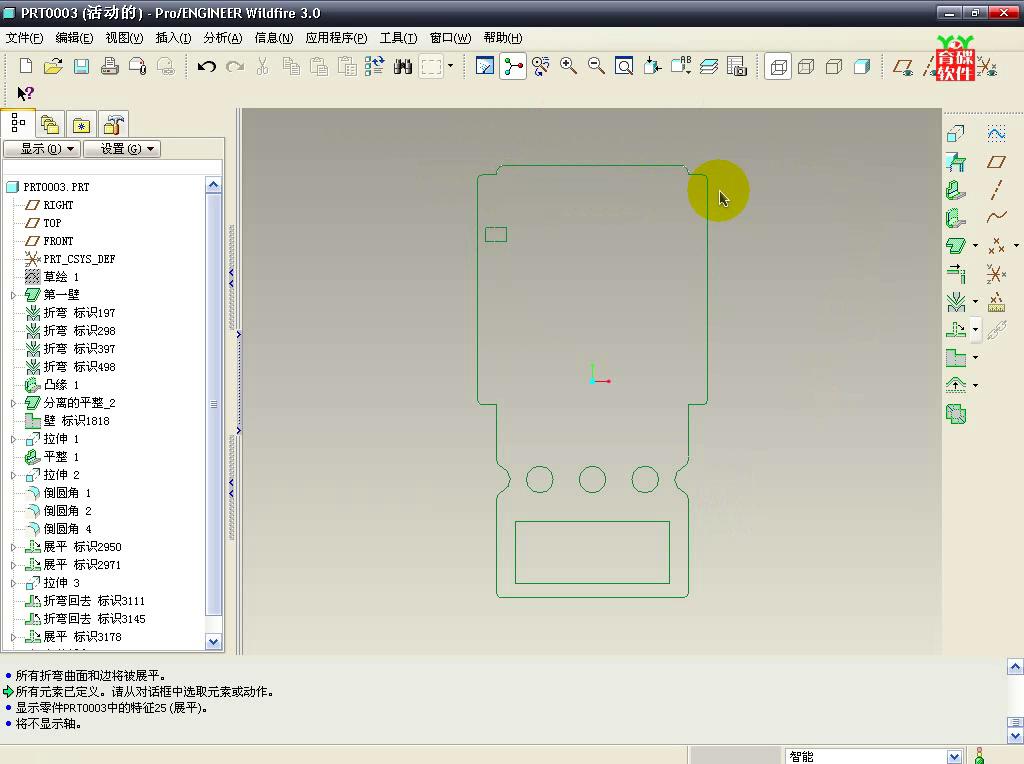The height and width of the screenshot is (764, 1024).
Task: Open the dropdown arrow beside the Bend tool
Action: click(x=976, y=302)
